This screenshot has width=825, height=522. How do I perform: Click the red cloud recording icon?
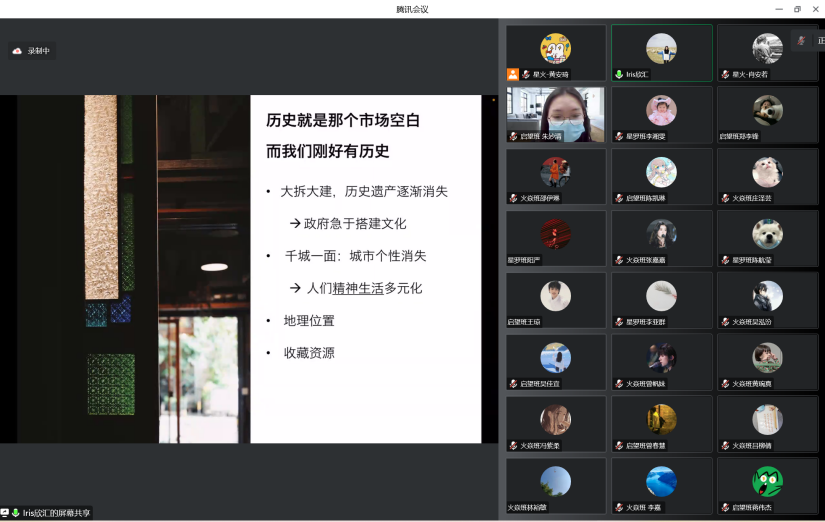[x=17, y=51]
